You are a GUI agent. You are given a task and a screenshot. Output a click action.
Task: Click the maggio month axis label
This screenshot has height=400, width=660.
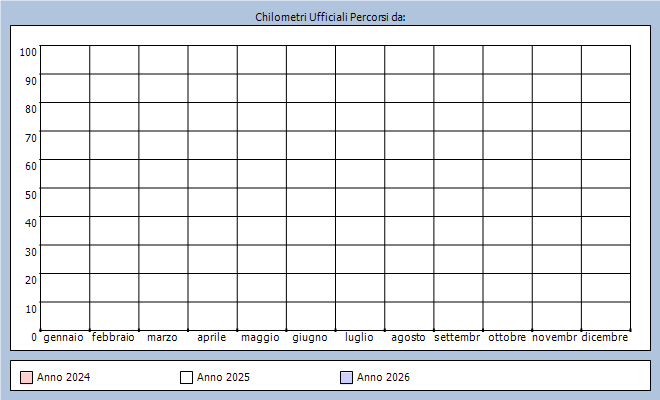coord(260,338)
